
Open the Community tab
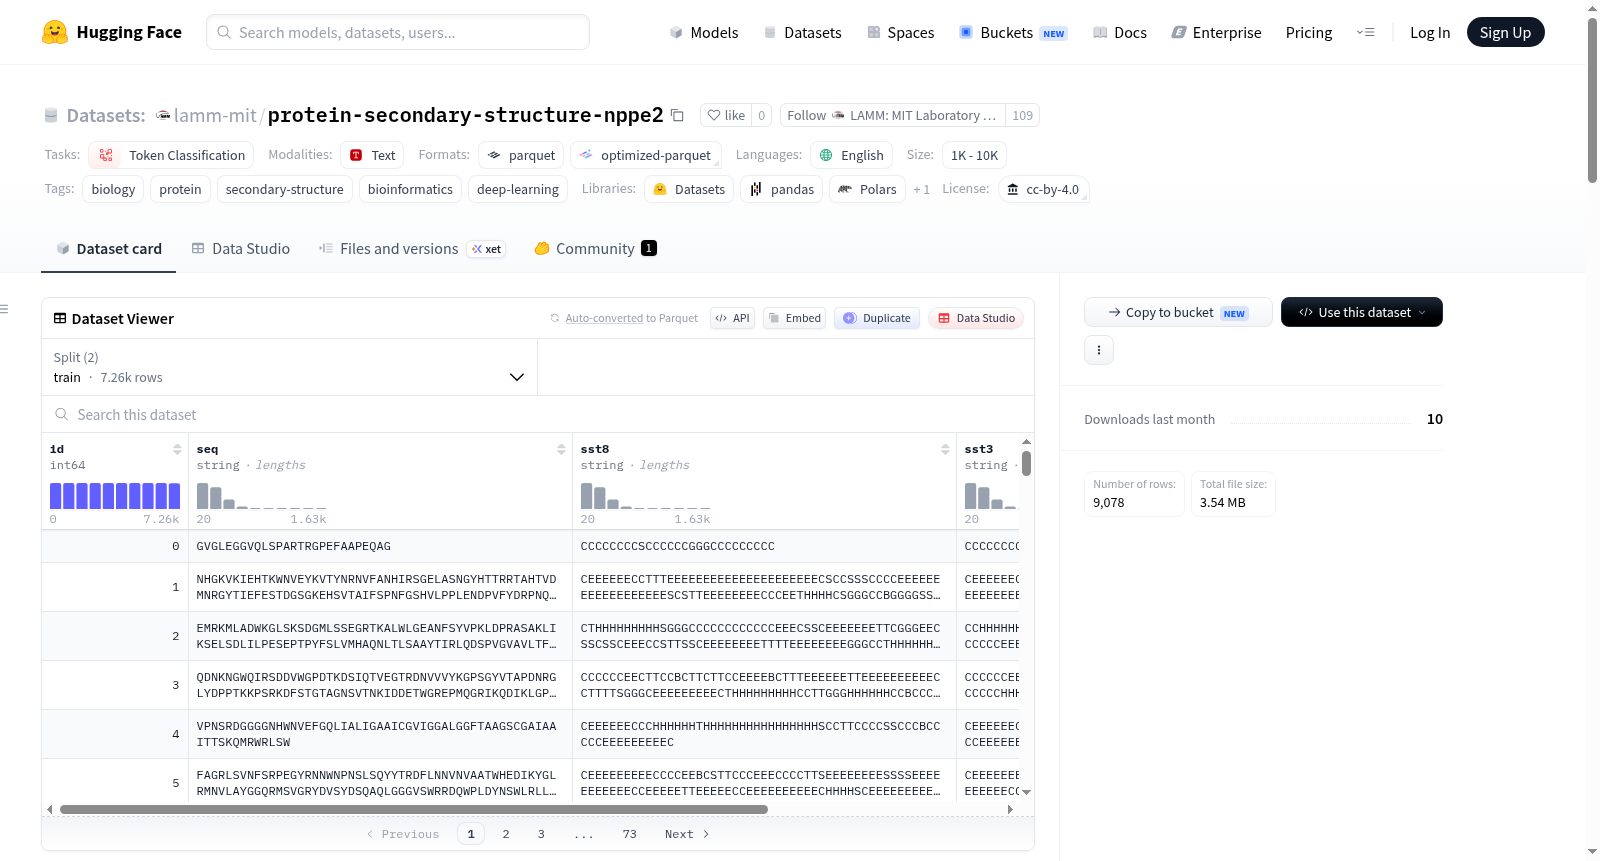[x=595, y=249]
